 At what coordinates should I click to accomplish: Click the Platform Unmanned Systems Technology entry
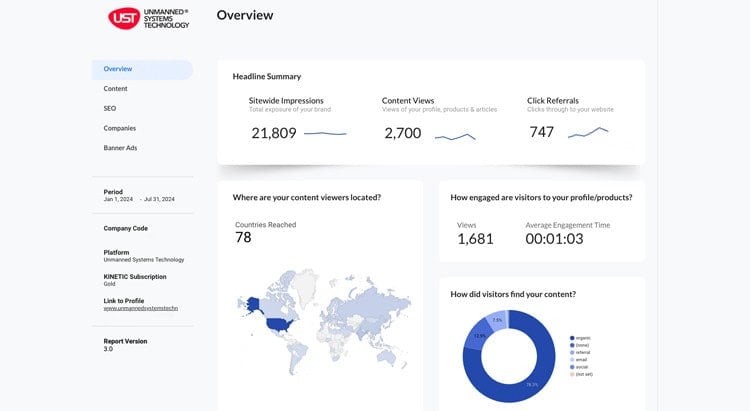pyautogui.click(x=143, y=256)
